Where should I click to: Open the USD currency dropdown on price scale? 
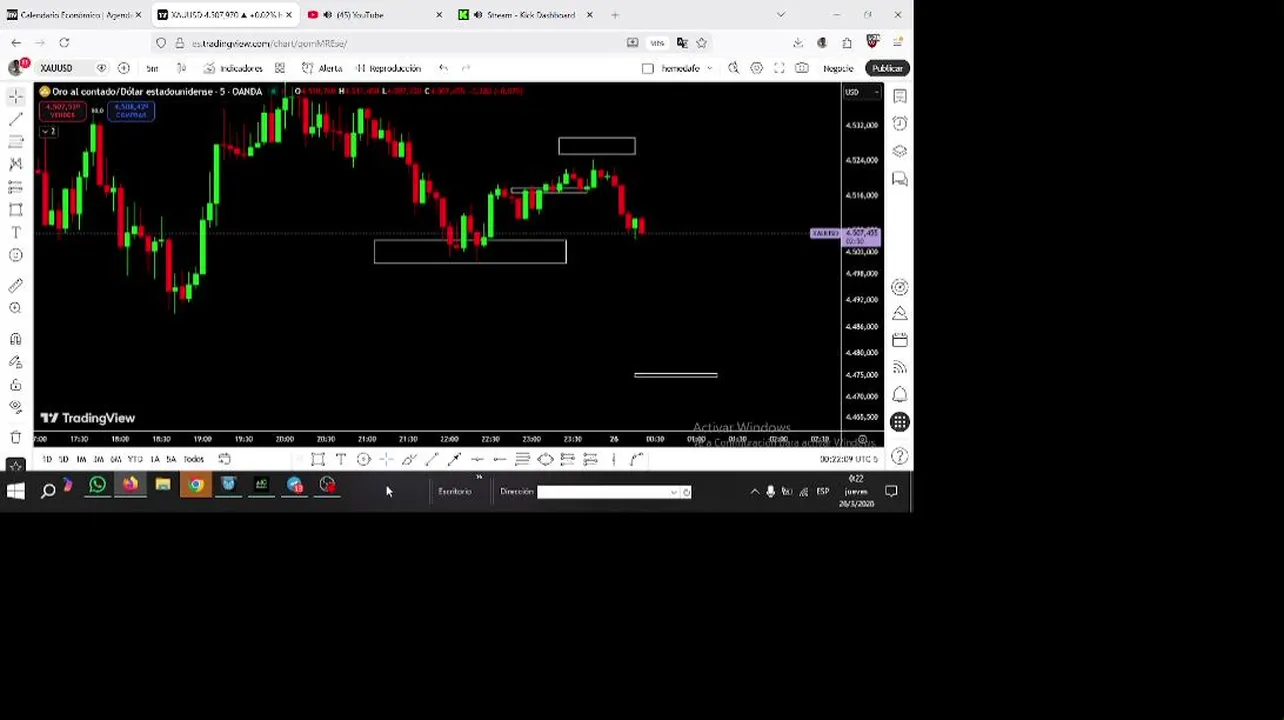[x=862, y=92]
